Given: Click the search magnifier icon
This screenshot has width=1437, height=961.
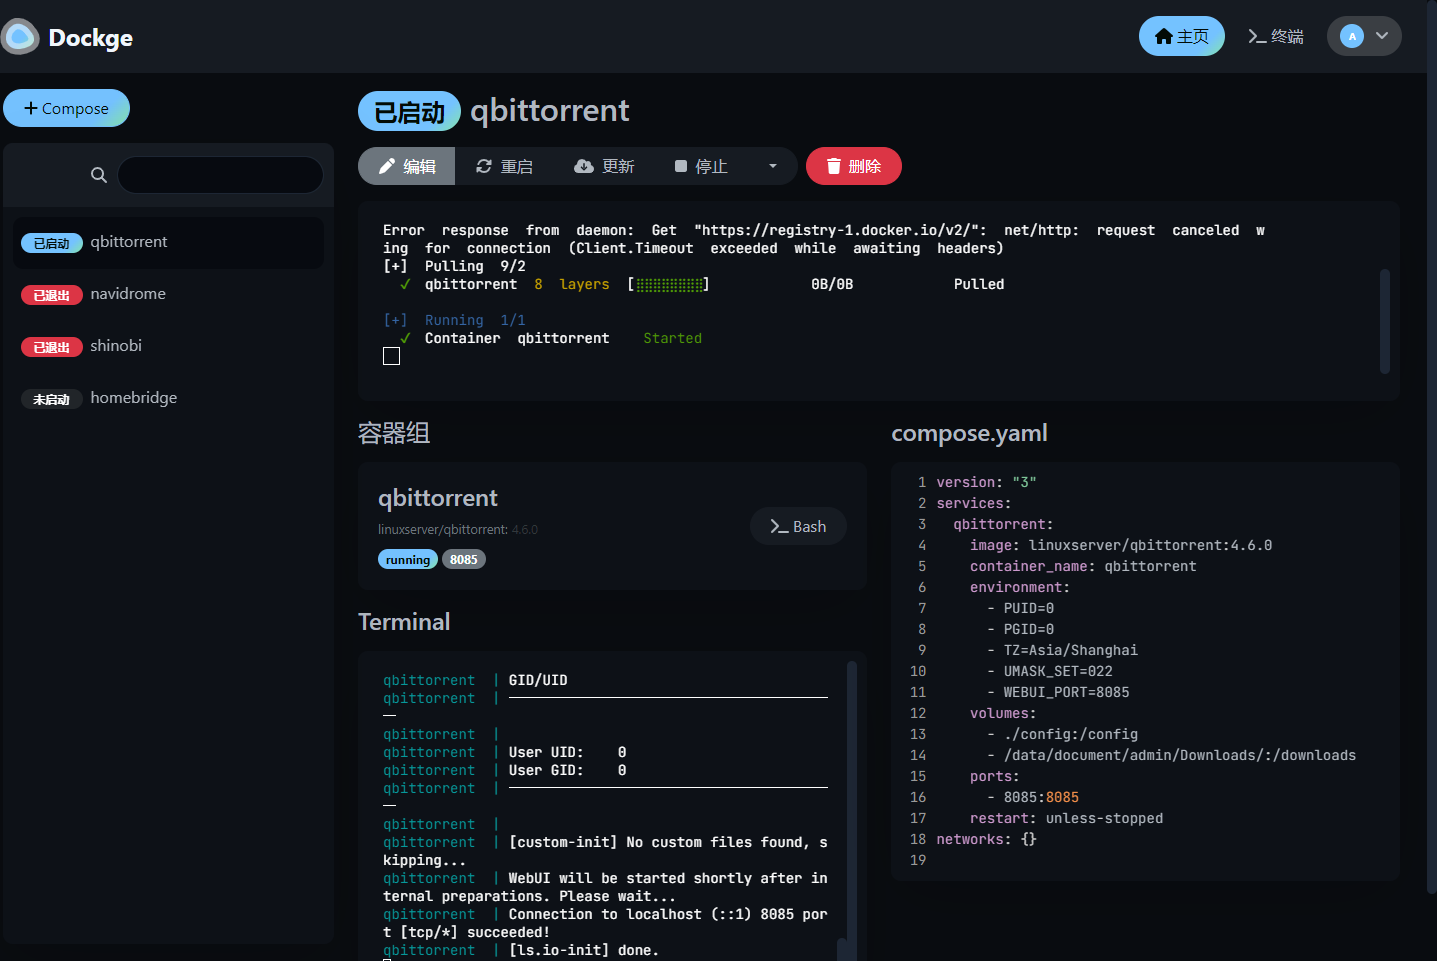Looking at the screenshot, I should tap(98, 175).
